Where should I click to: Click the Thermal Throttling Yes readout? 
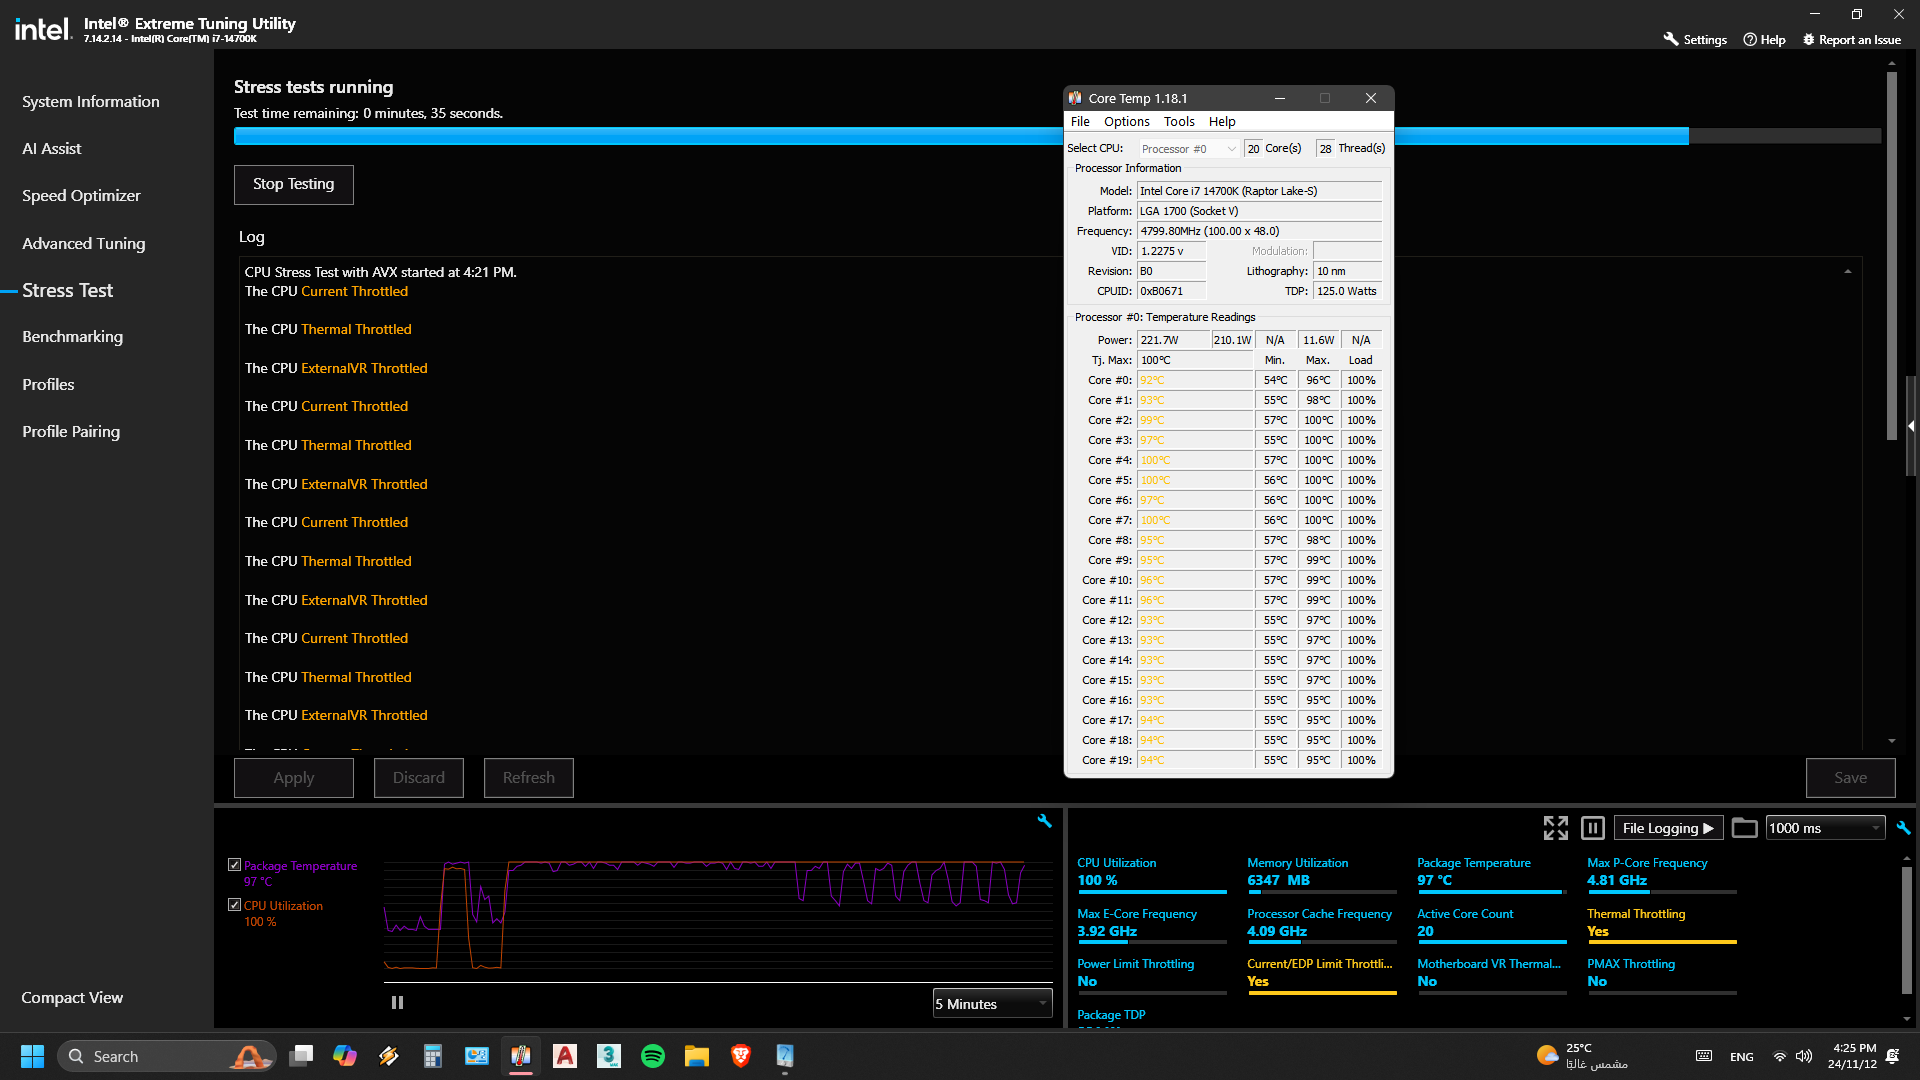point(1661,923)
